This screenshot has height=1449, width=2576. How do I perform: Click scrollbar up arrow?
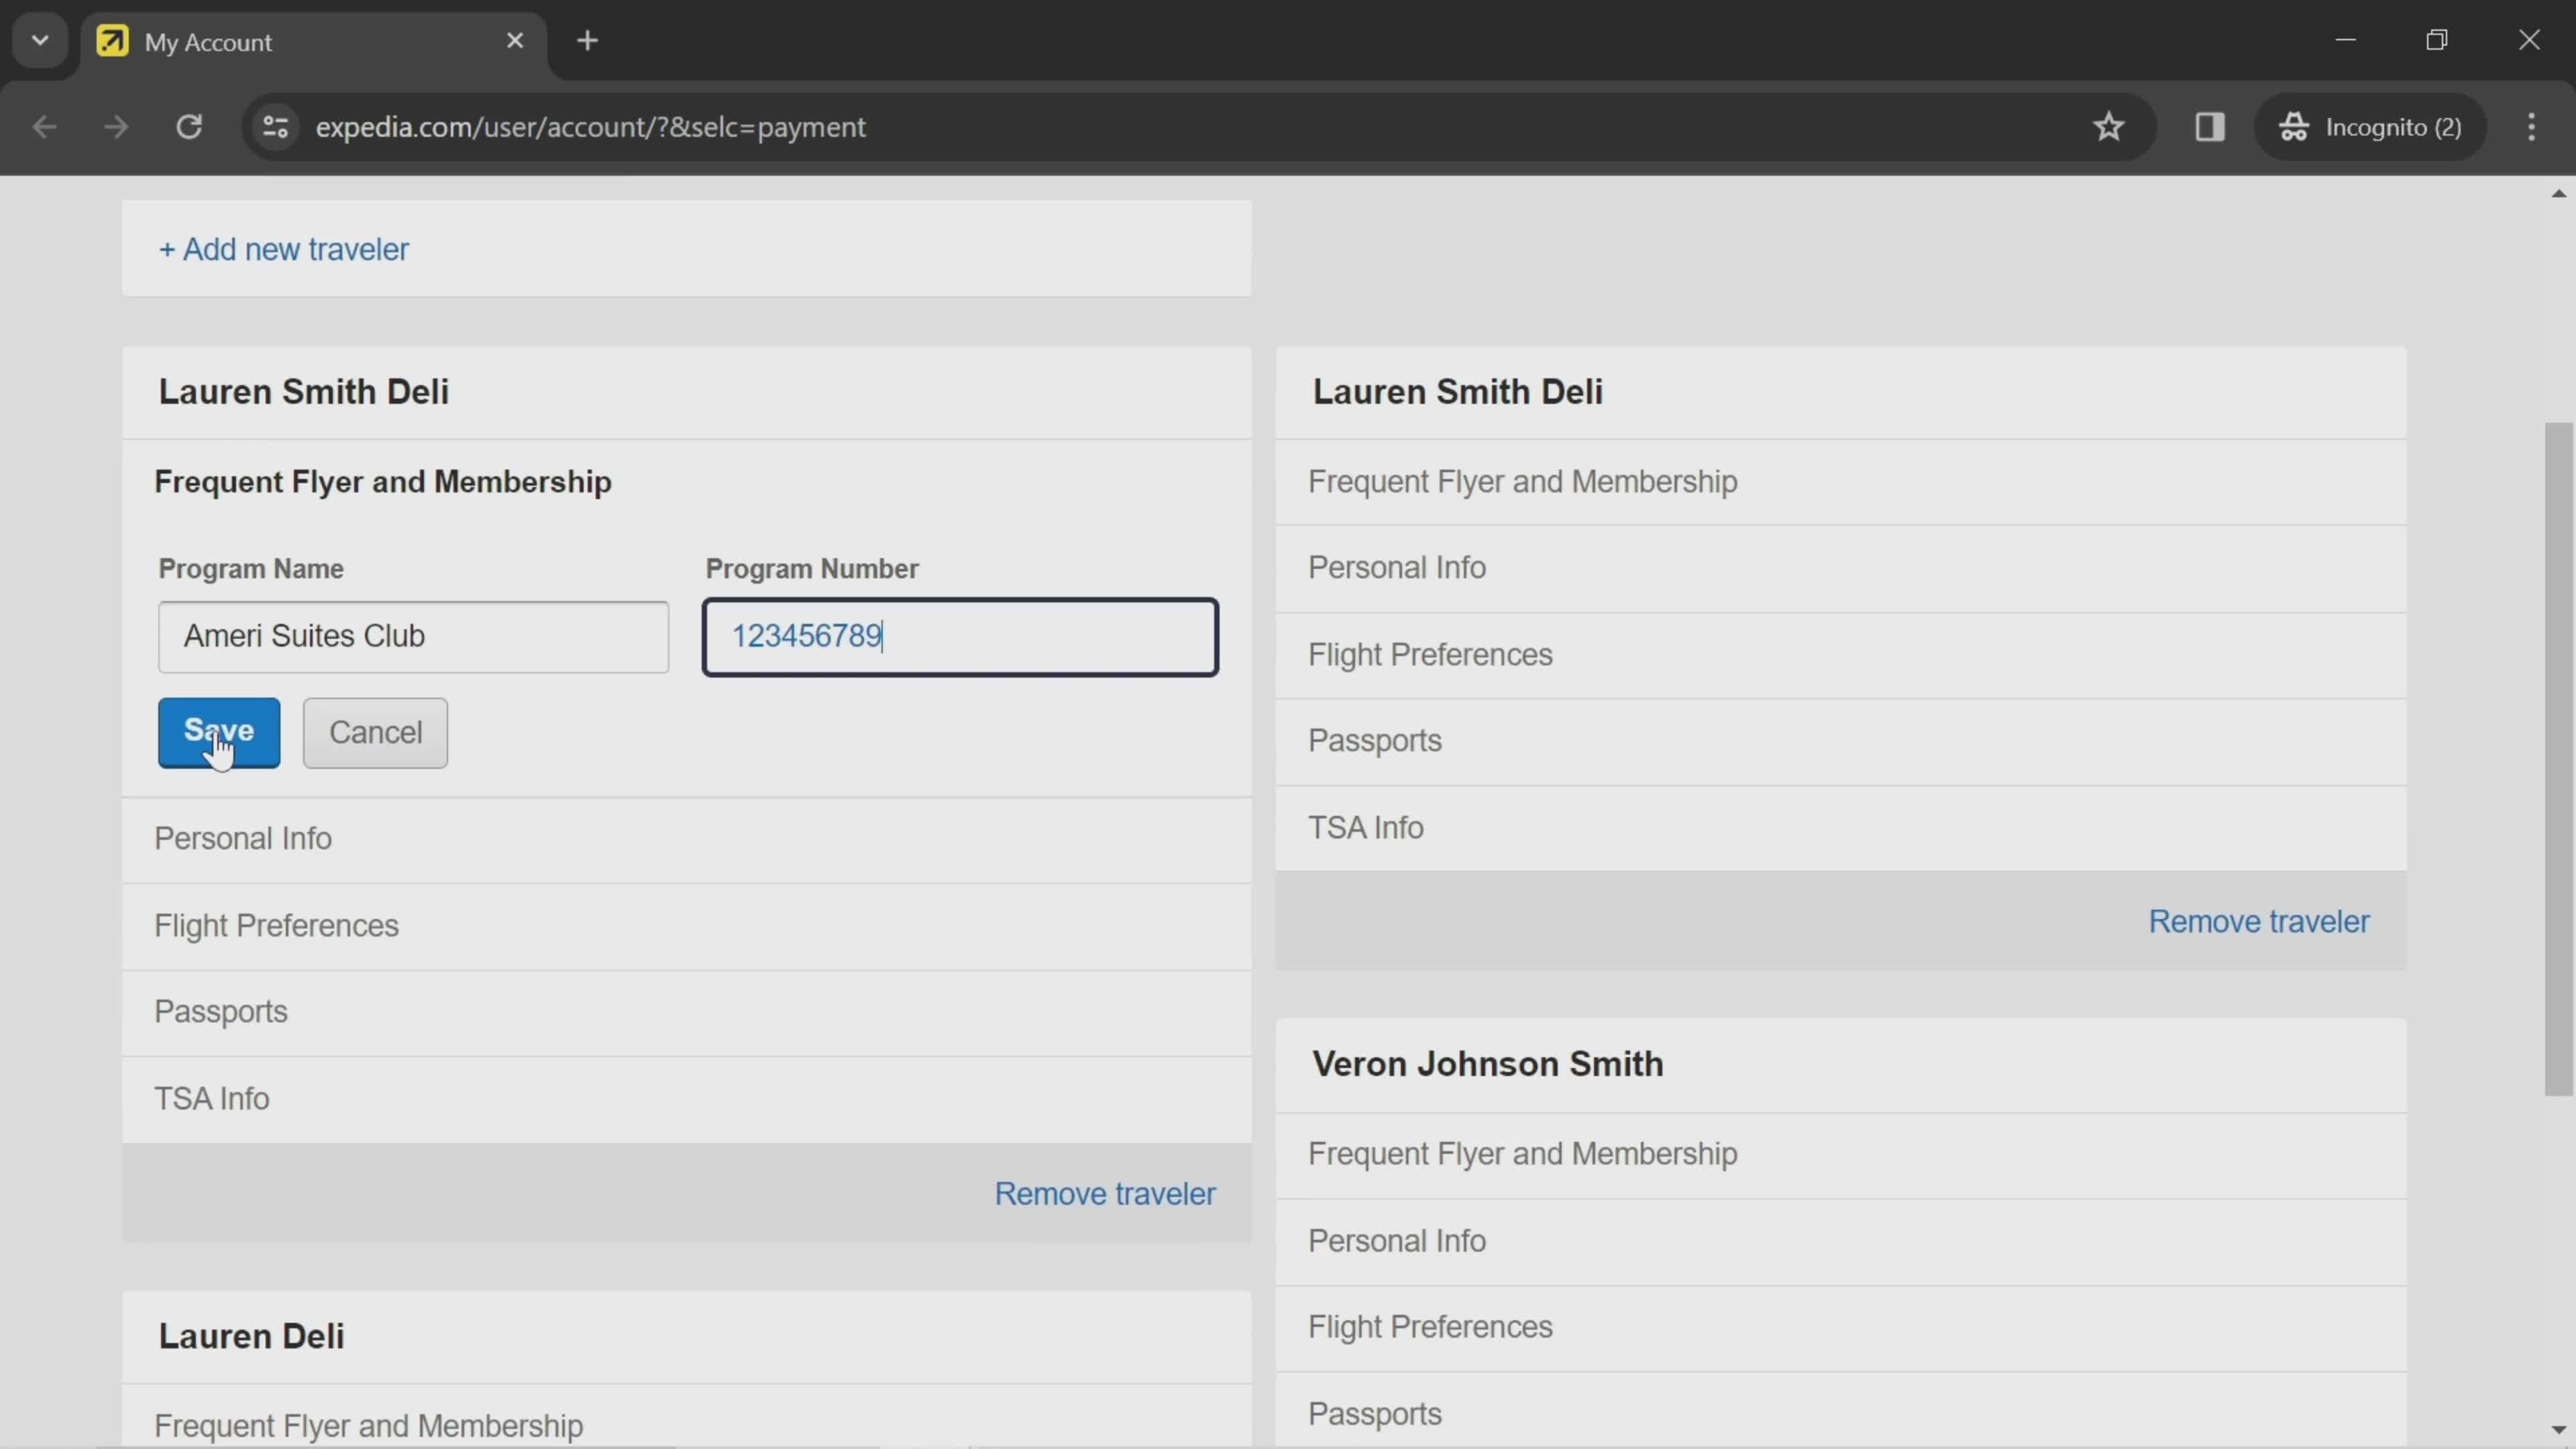pos(2558,193)
